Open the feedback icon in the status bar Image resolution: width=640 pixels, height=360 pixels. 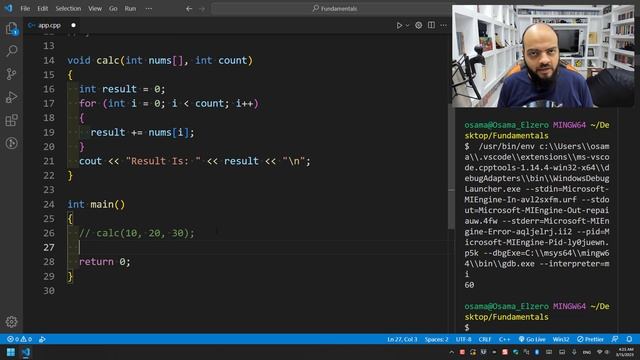pos(615,339)
